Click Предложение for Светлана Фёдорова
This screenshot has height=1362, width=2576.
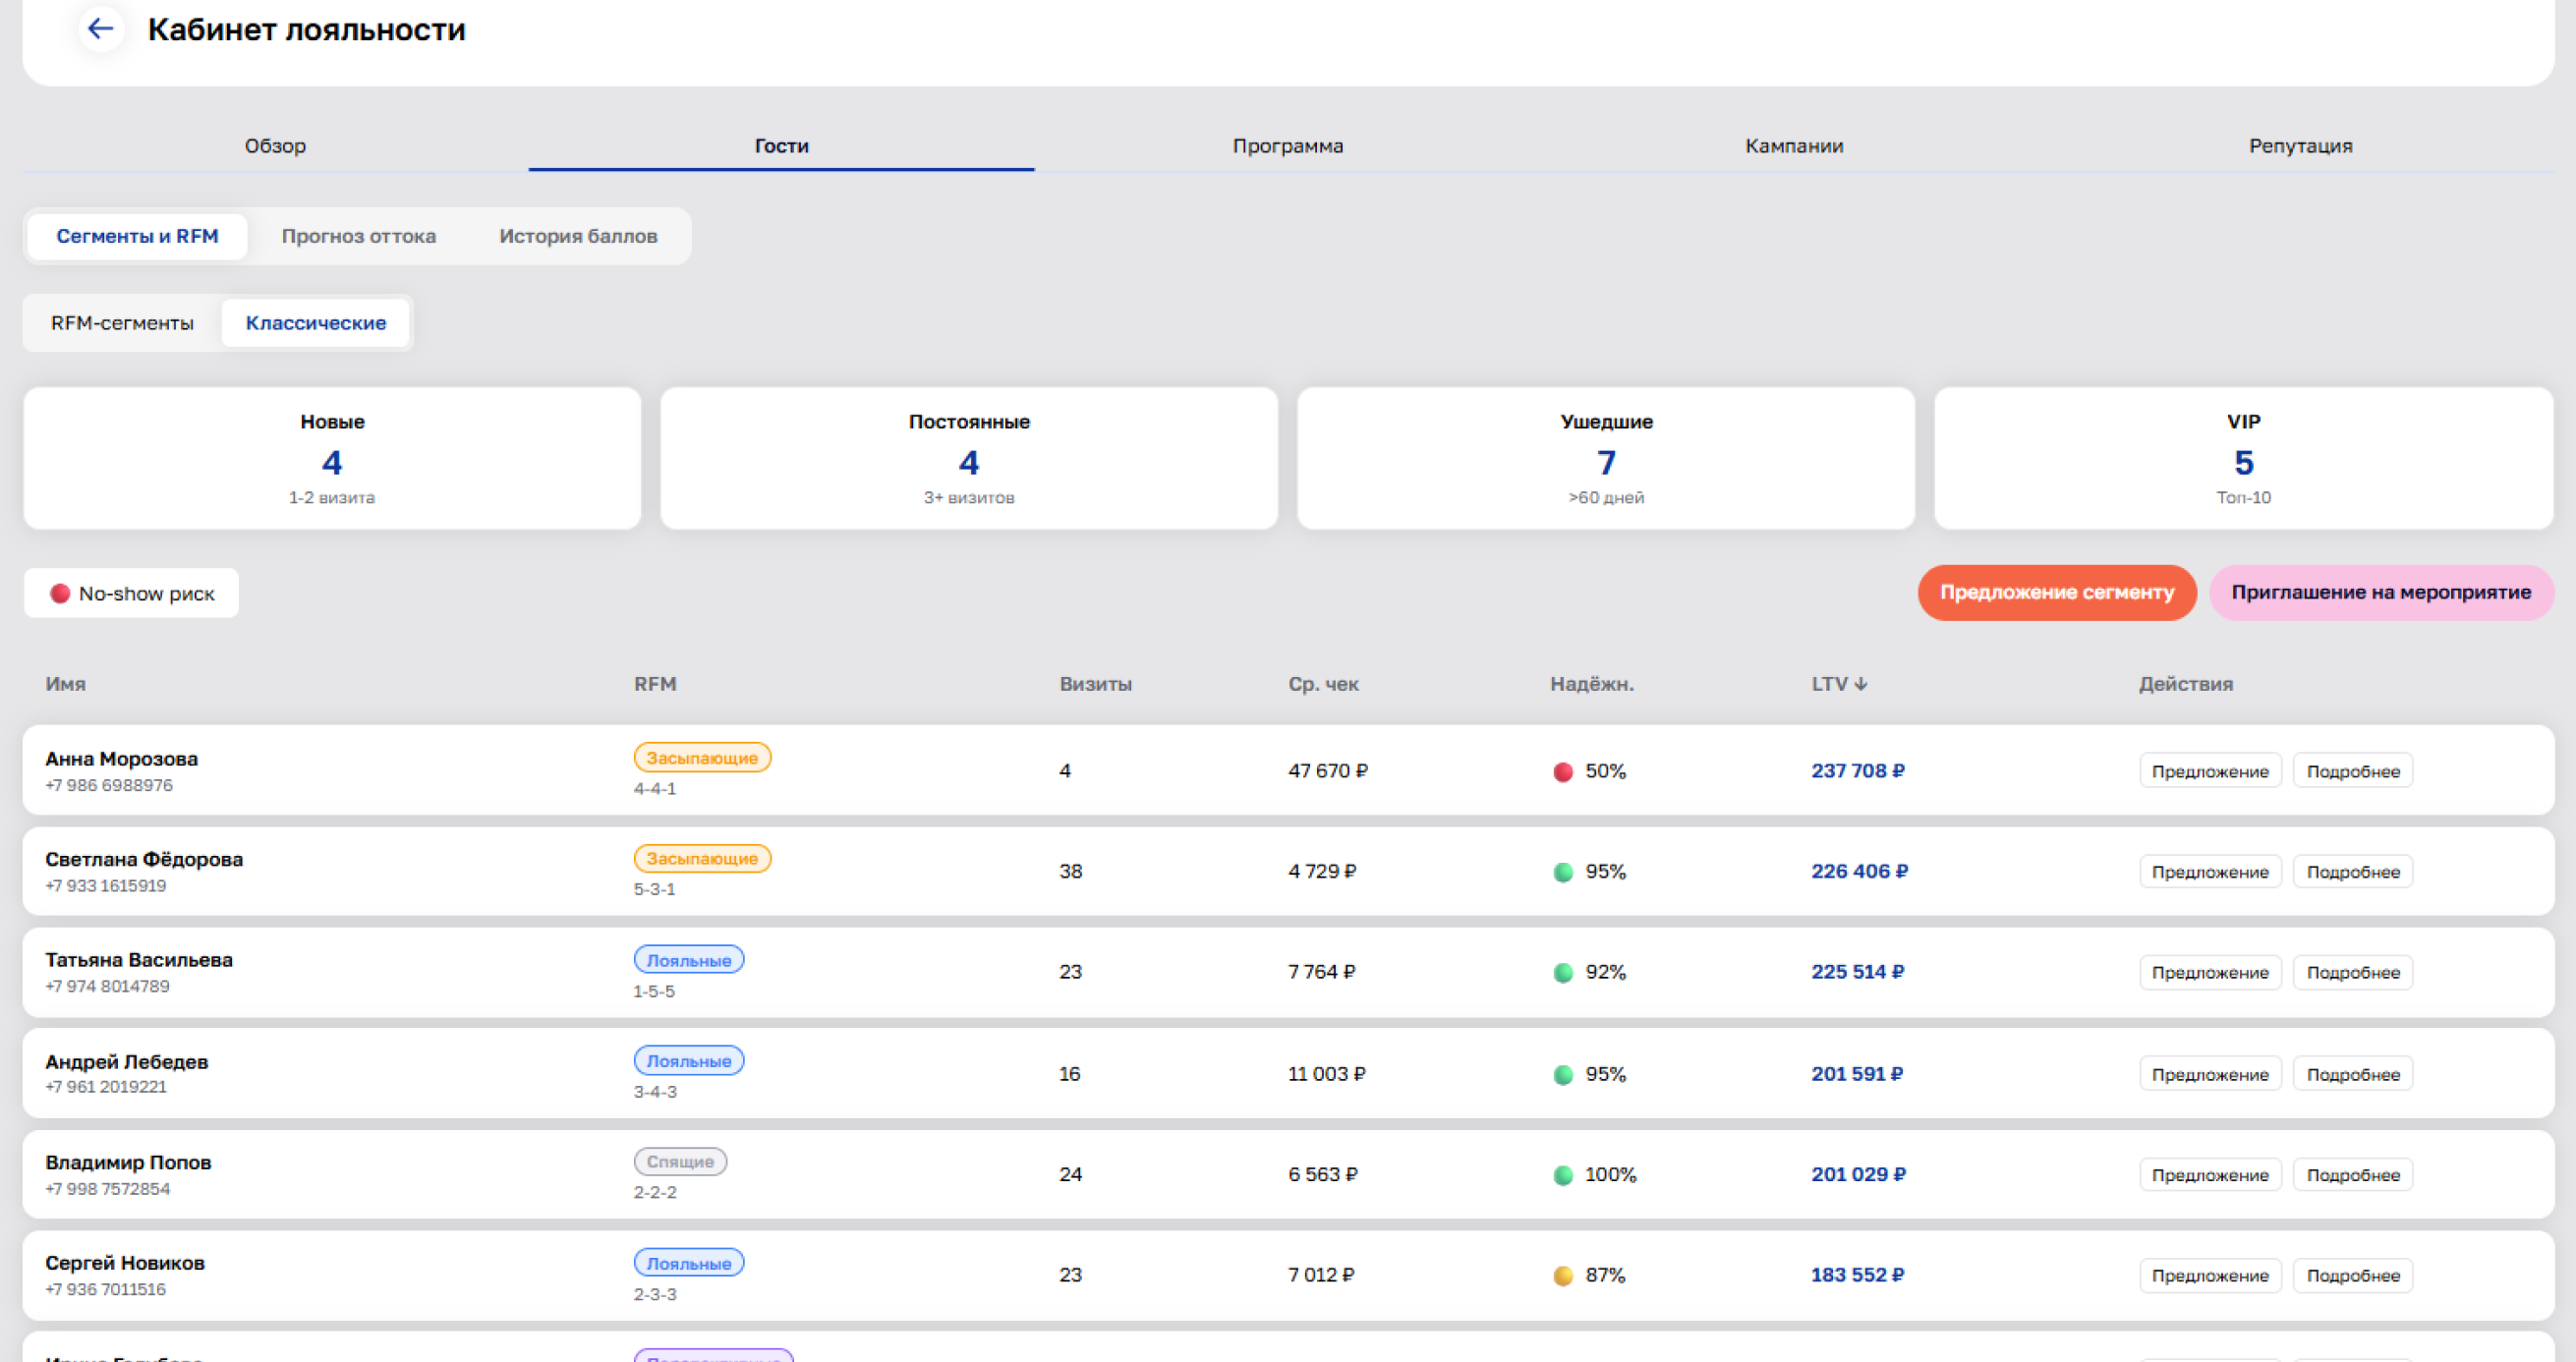(x=2210, y=872)
